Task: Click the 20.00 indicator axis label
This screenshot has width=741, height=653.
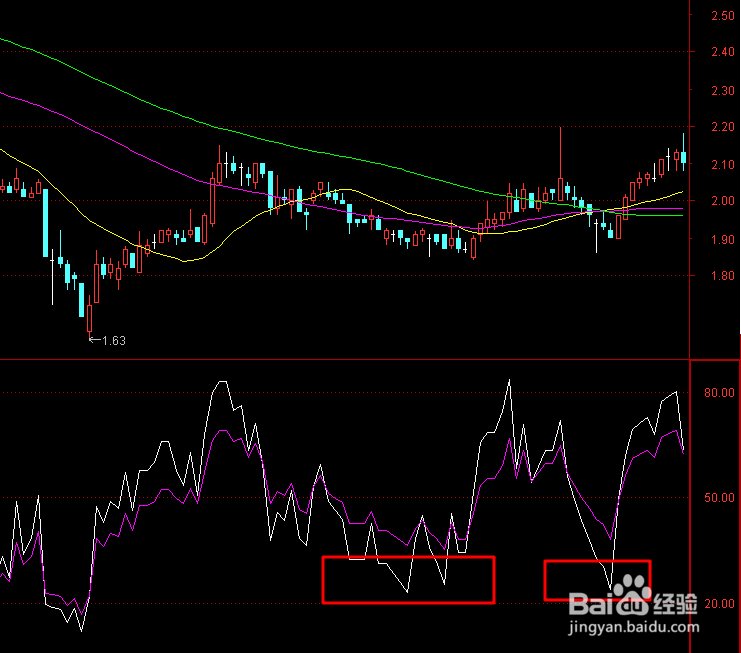Action: pyautogui.click(x=719, y=604)
